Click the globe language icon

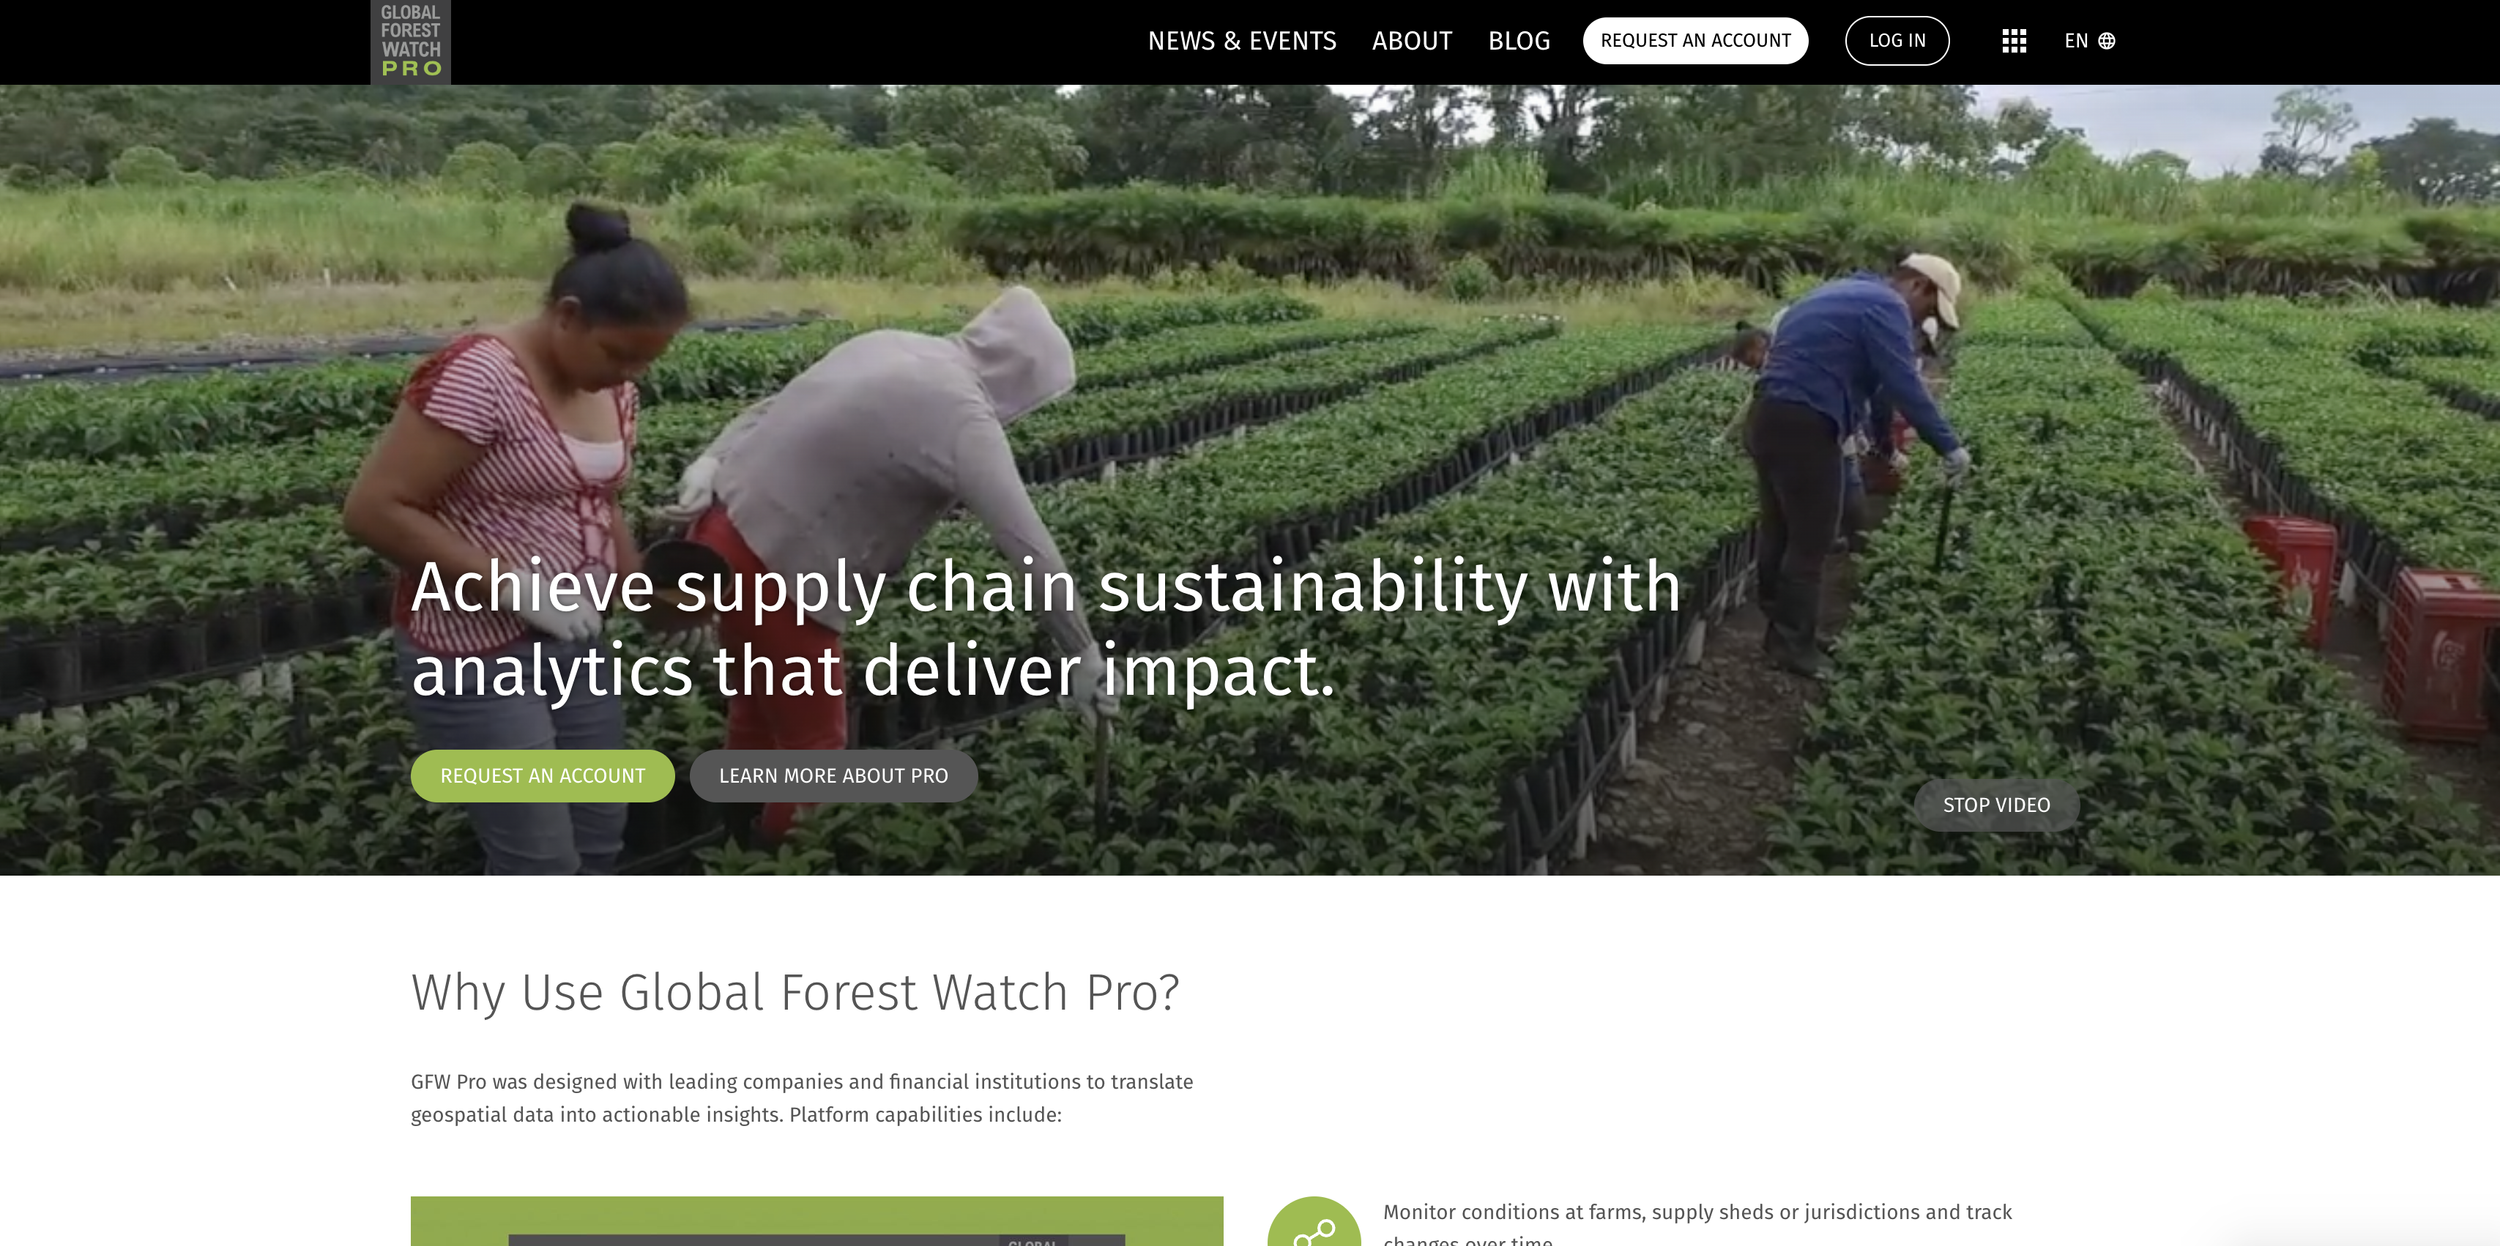pyautogui.click(x=2106, y=41)
